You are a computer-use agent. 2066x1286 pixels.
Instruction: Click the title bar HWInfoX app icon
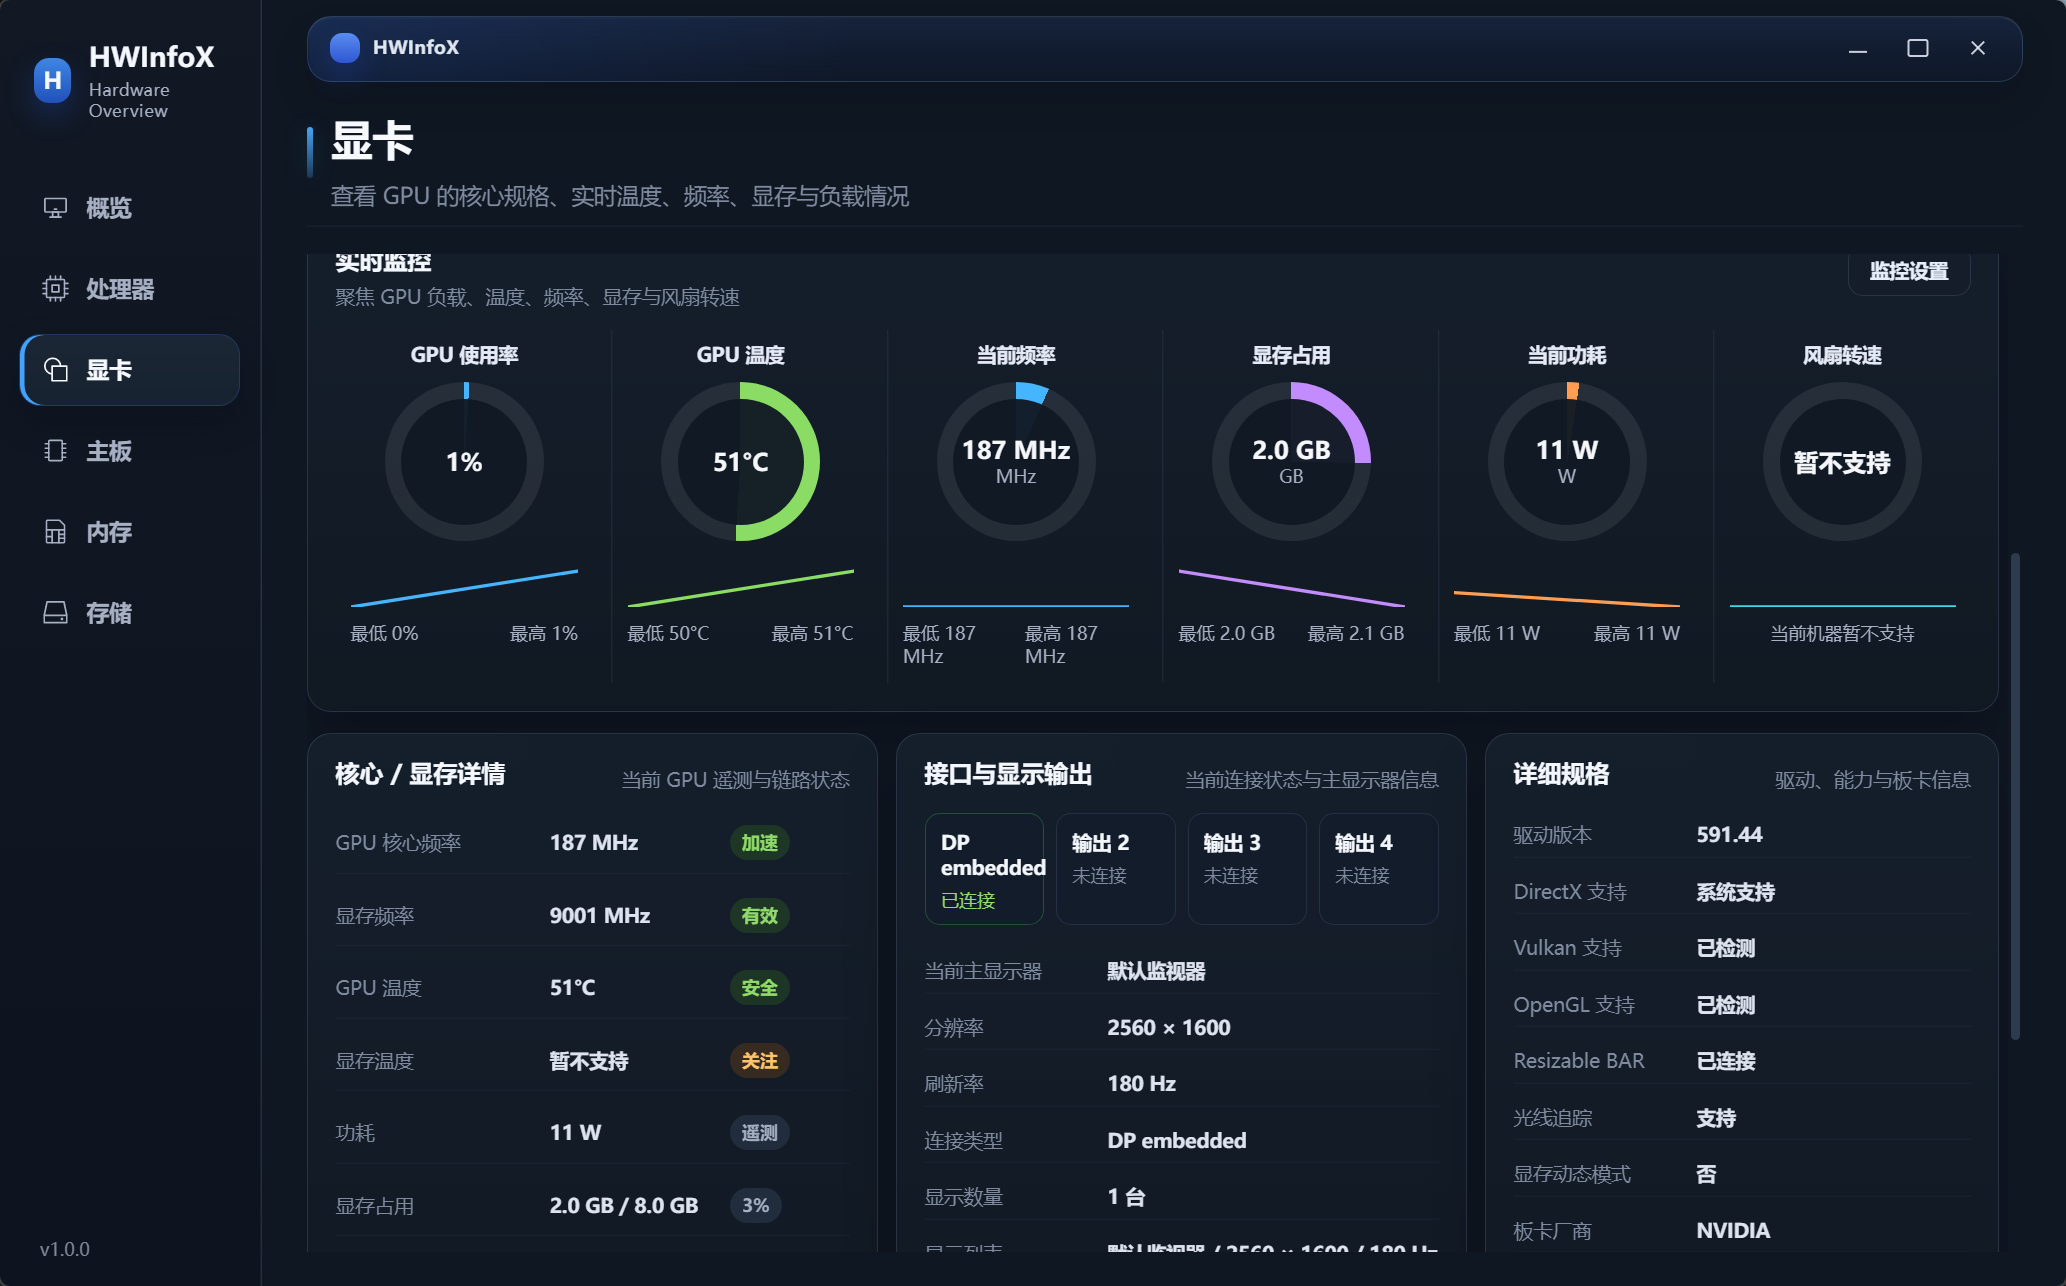pos(345,48)
